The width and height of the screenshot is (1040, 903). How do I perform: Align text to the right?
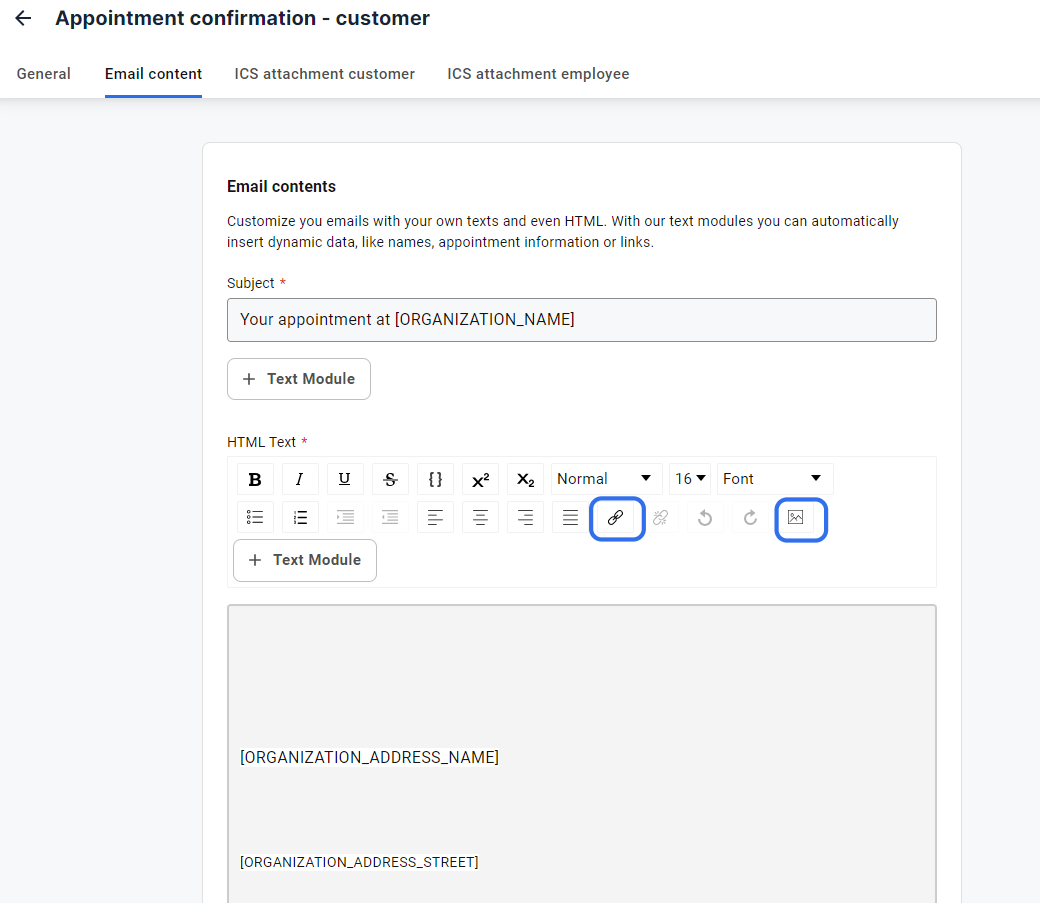click(x=525, y=518)
